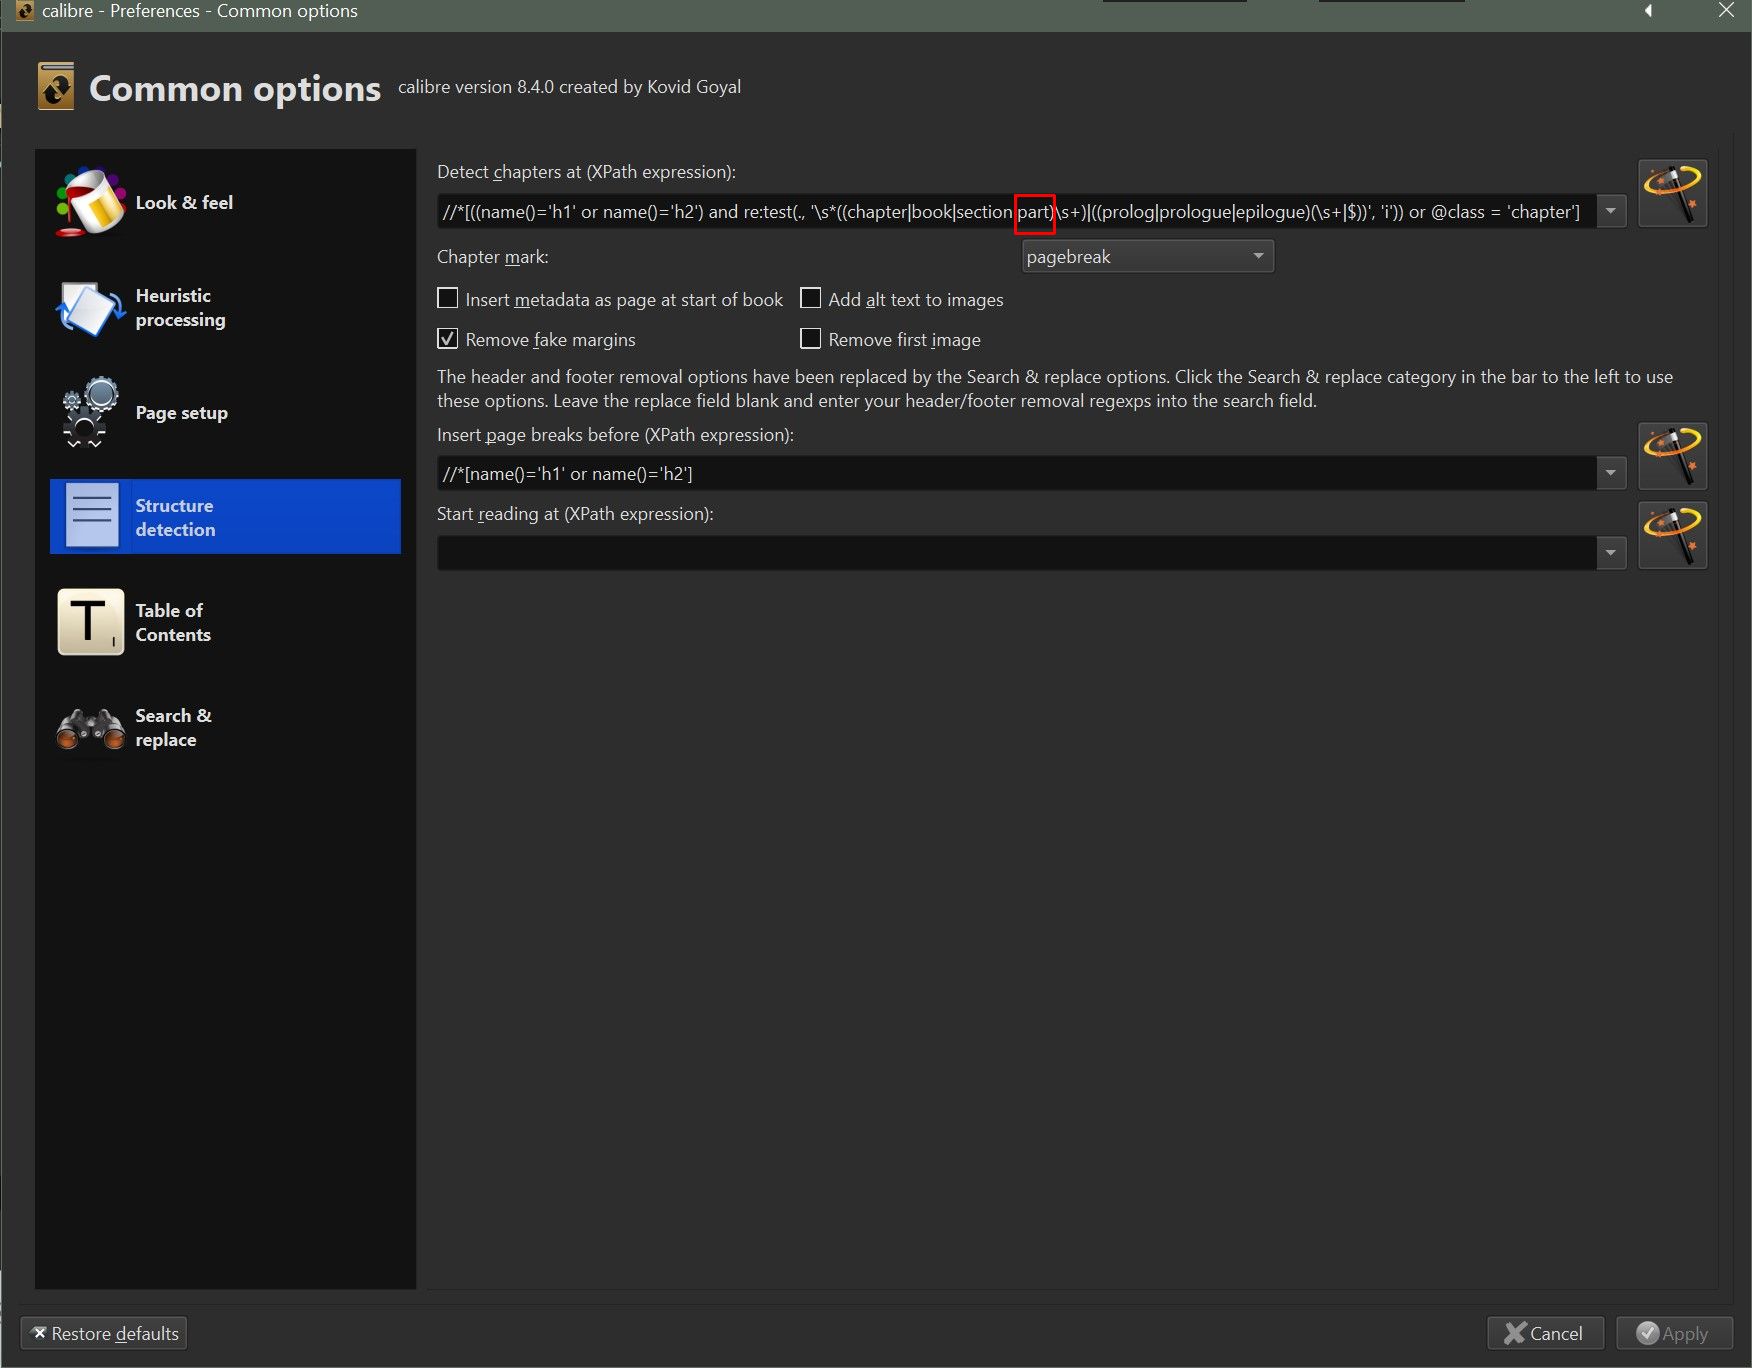Check the Remove first image option
1752x1368 pixels.
click(811, 339)
